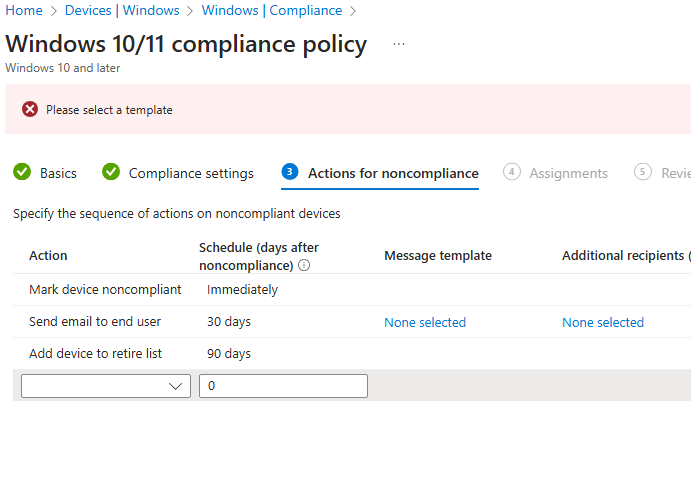
Task: Go to the Home breadcrumb link
Action: coord(24,10)
